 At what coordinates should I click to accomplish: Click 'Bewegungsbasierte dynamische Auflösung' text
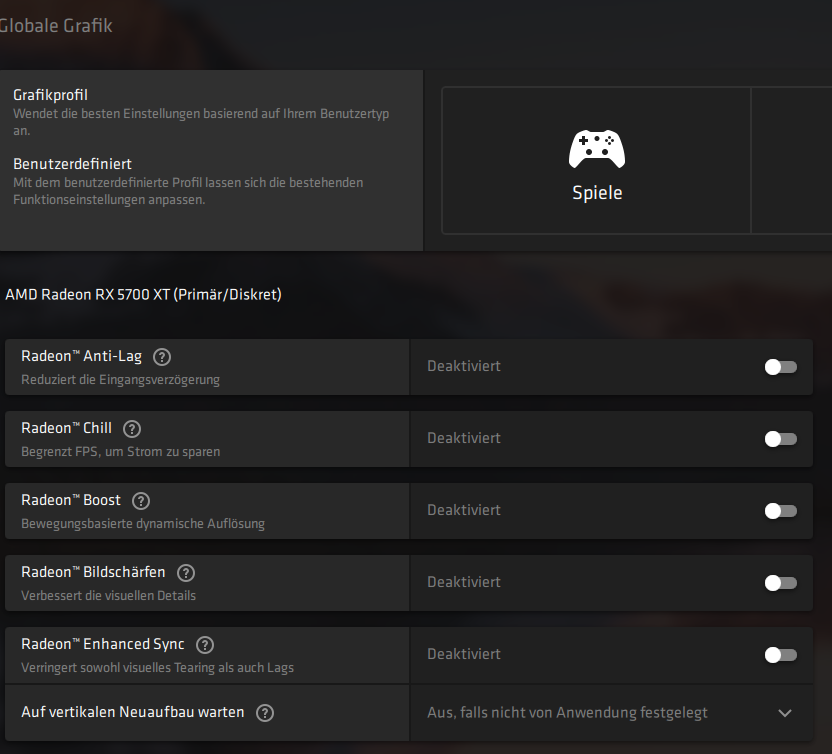click(x=143, y=524)
